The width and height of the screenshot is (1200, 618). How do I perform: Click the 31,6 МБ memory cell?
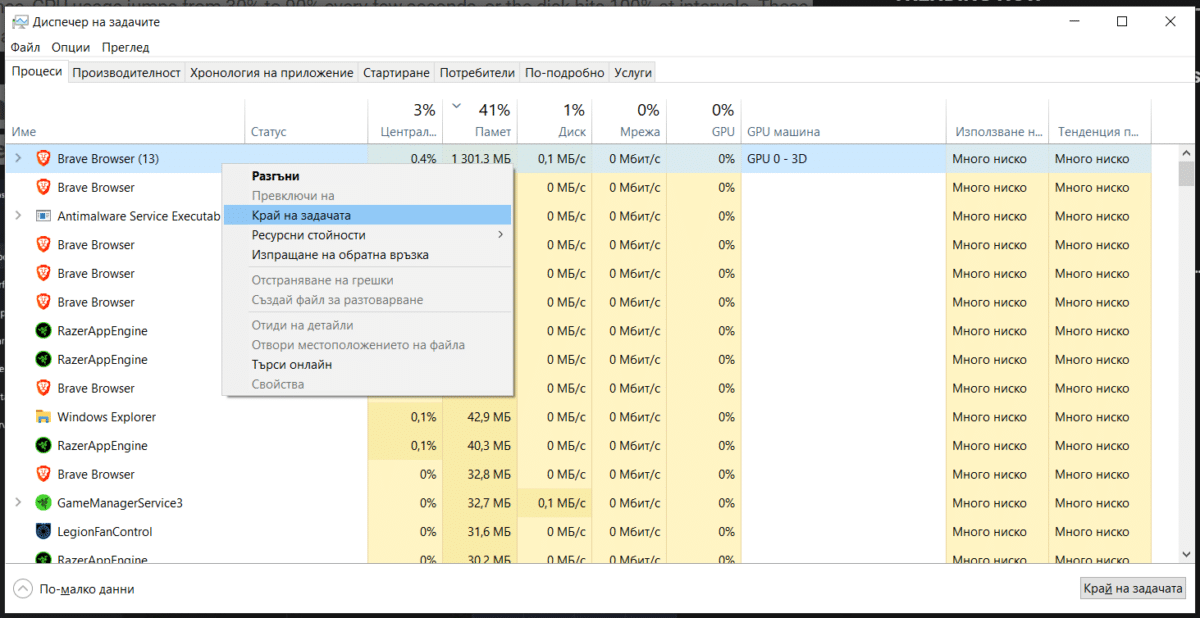pyautogui.click(x=488, y=532)
